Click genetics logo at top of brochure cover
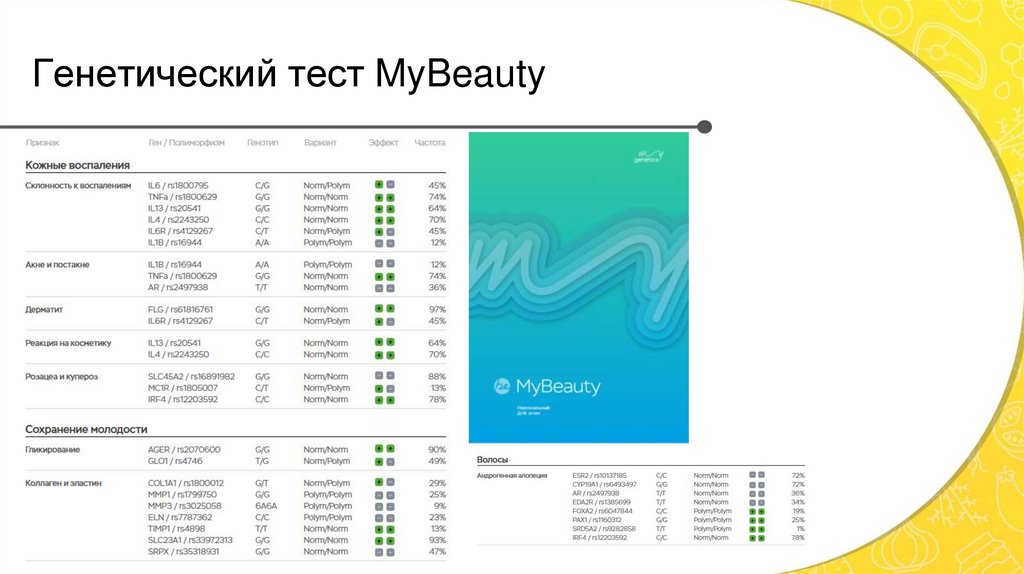1024x574 pixels. coord(648,156)
